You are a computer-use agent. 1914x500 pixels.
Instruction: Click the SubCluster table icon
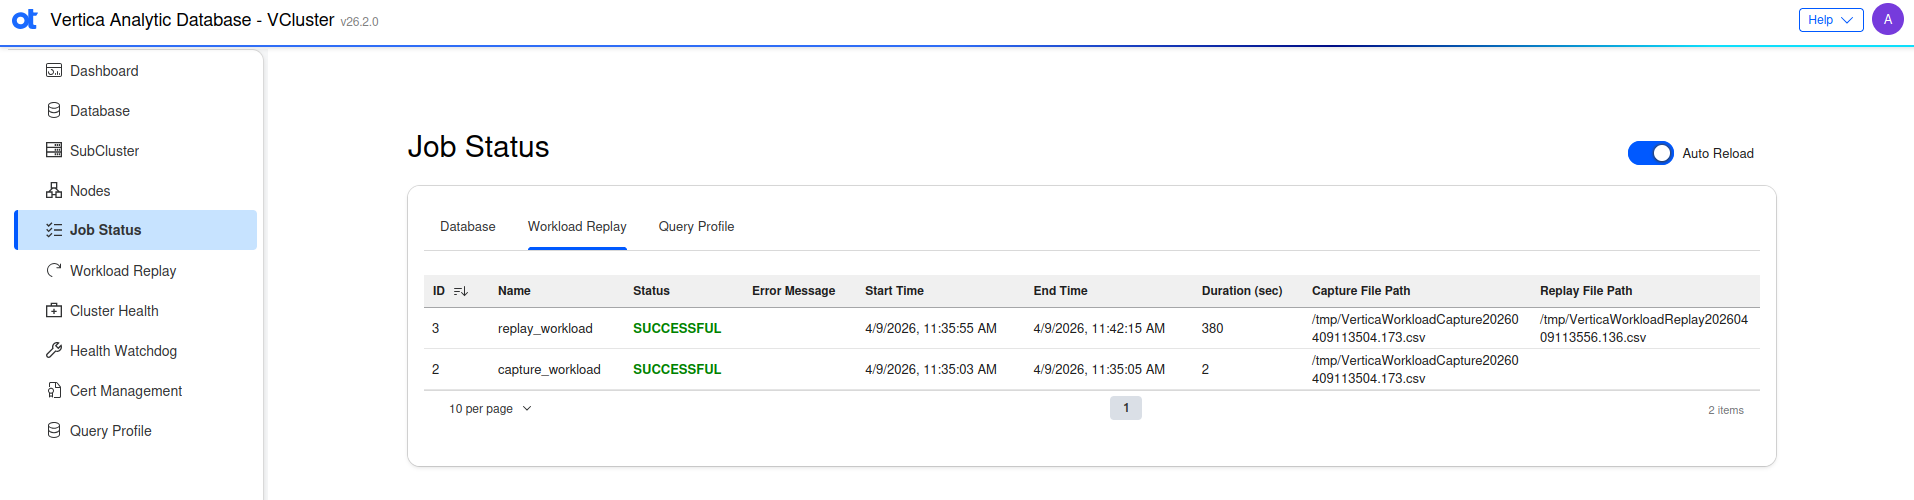54,150
